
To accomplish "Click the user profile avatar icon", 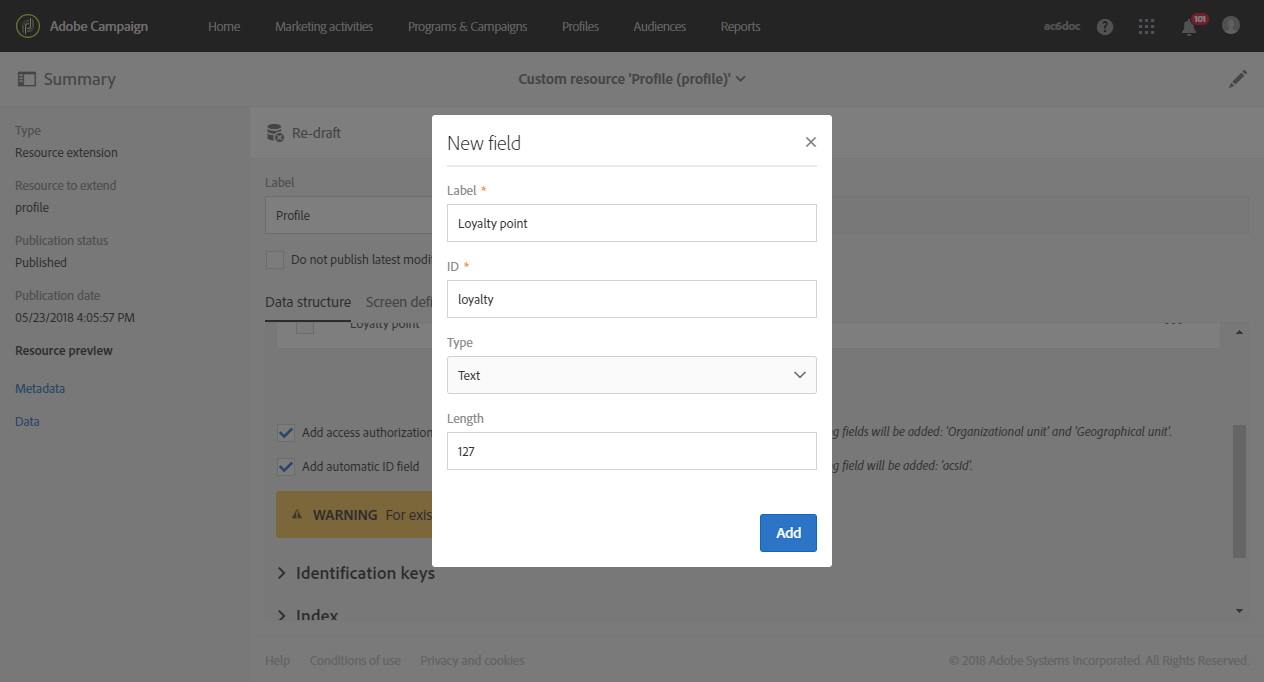I will 1231,26.
